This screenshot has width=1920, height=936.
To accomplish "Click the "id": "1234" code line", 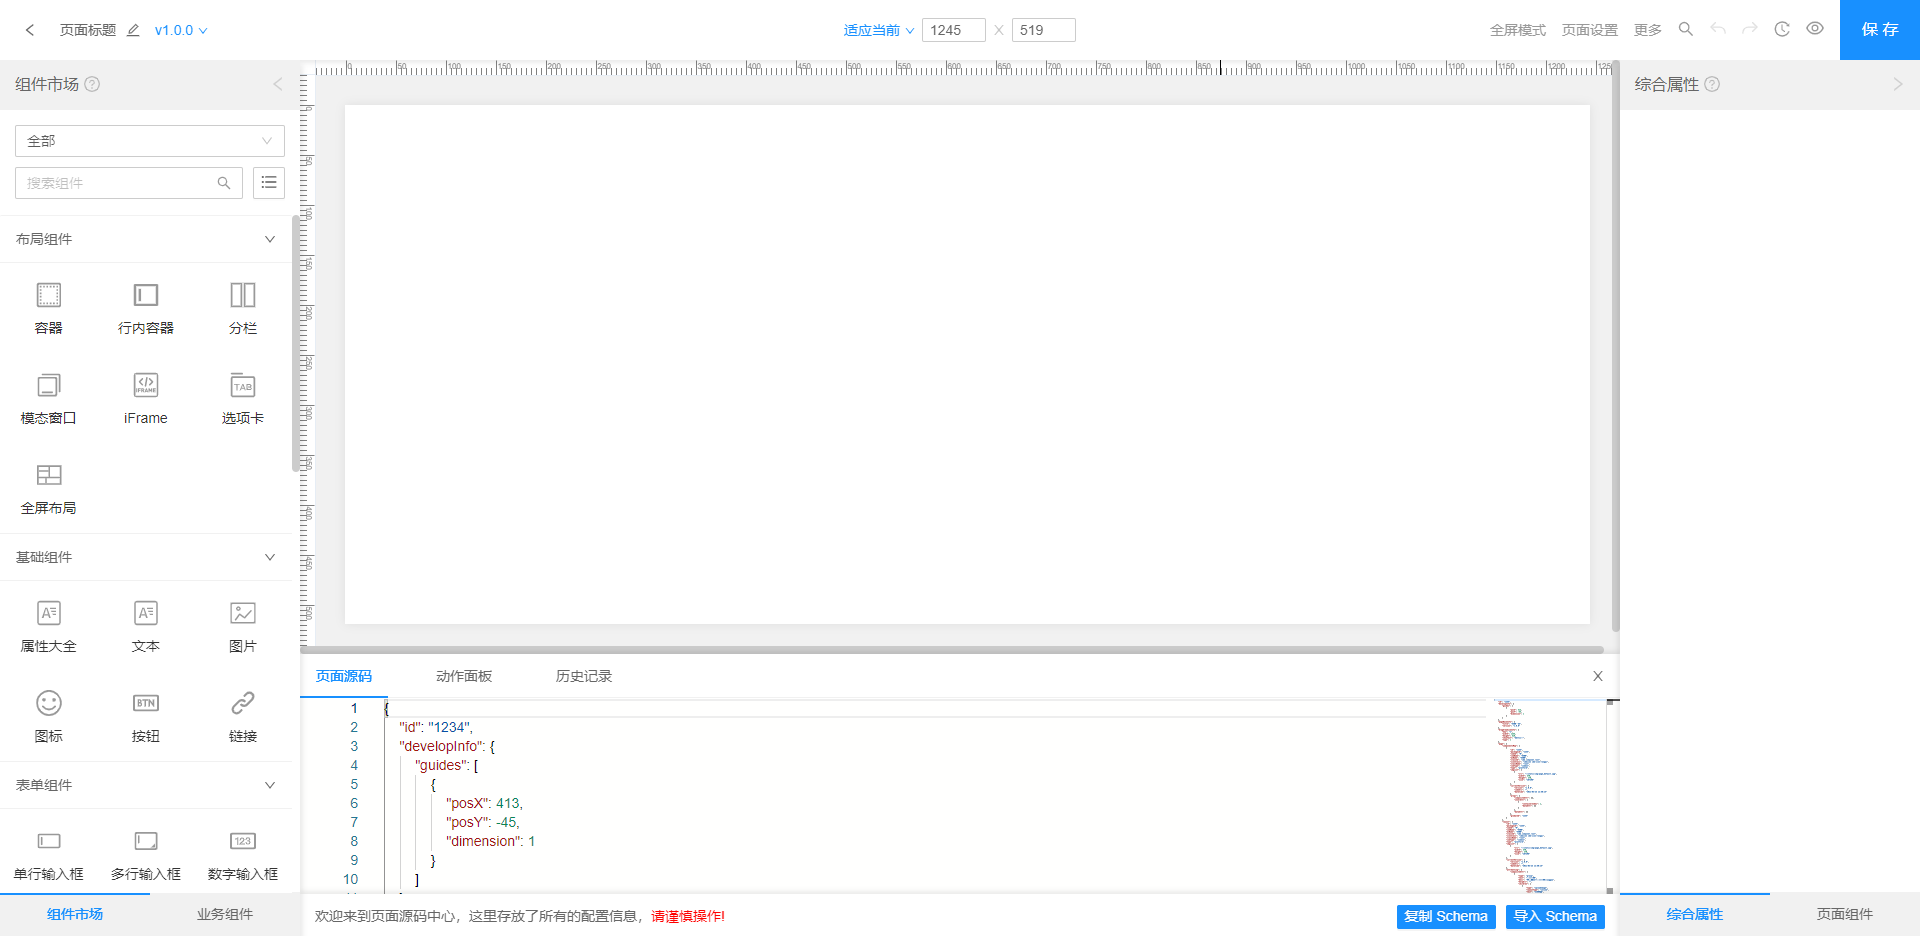I will (436, 727).
